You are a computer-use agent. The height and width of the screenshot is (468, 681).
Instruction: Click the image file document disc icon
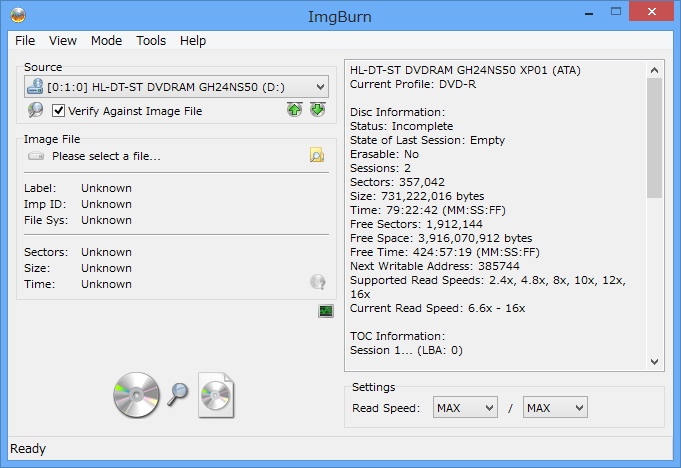click(x=216, y=395)
